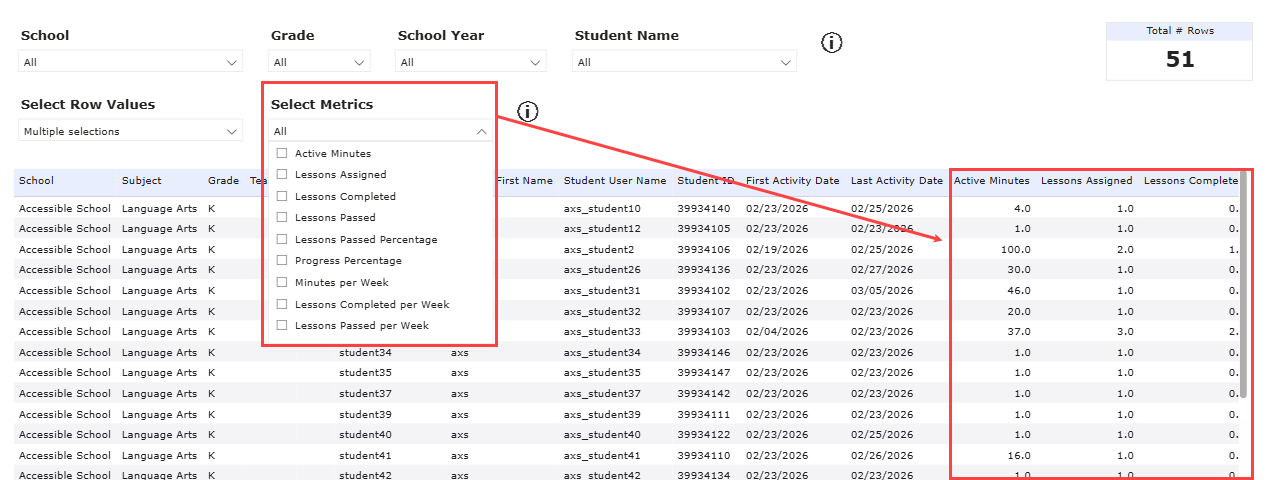Check the Lessons Completed per Week option

click(x=282, y=305)
